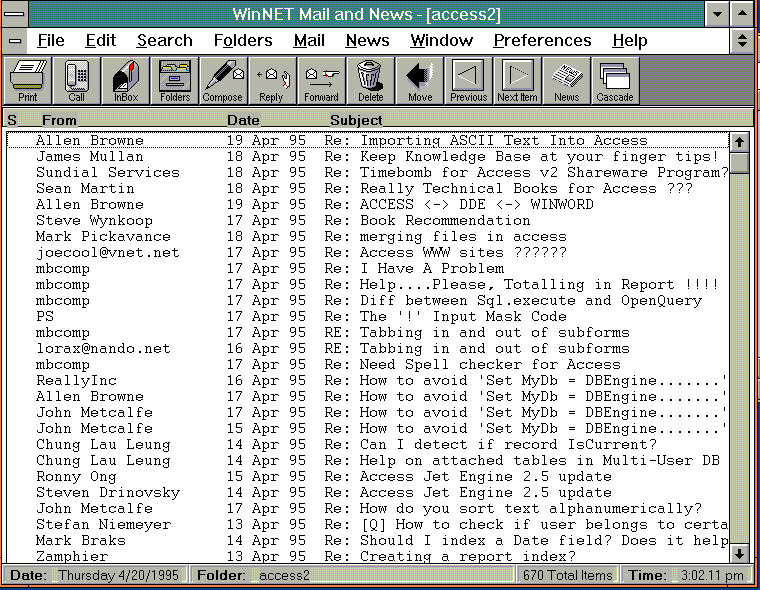
Task: Select Zamphier's report index message
Action: pos(367,556)
